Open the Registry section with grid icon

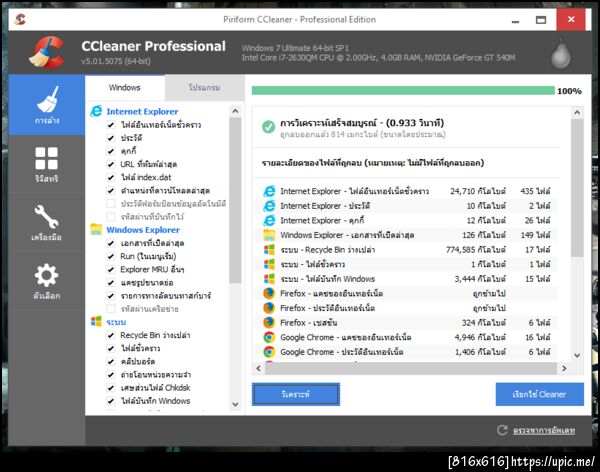coord(47,164)
